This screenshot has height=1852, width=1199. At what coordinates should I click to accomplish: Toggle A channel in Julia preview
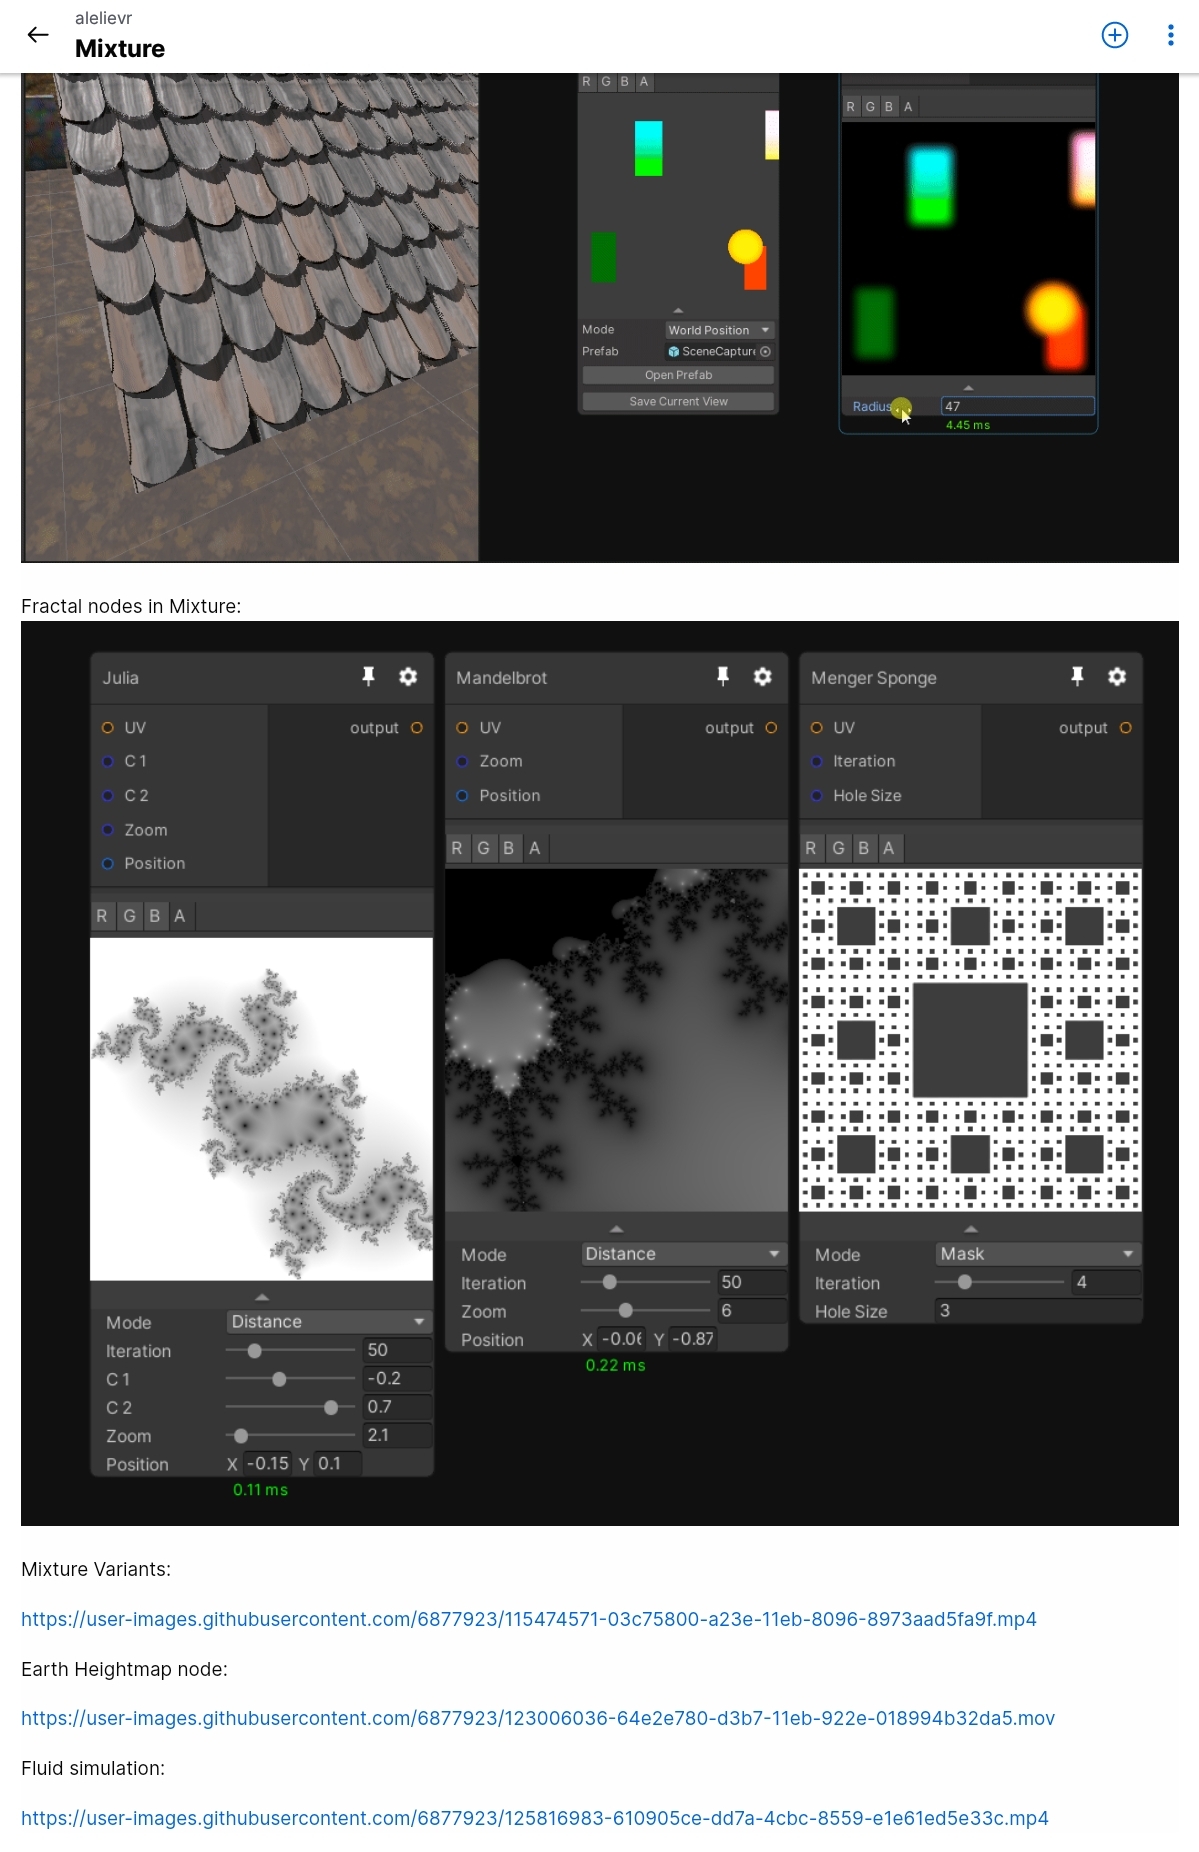click(179, 916)
